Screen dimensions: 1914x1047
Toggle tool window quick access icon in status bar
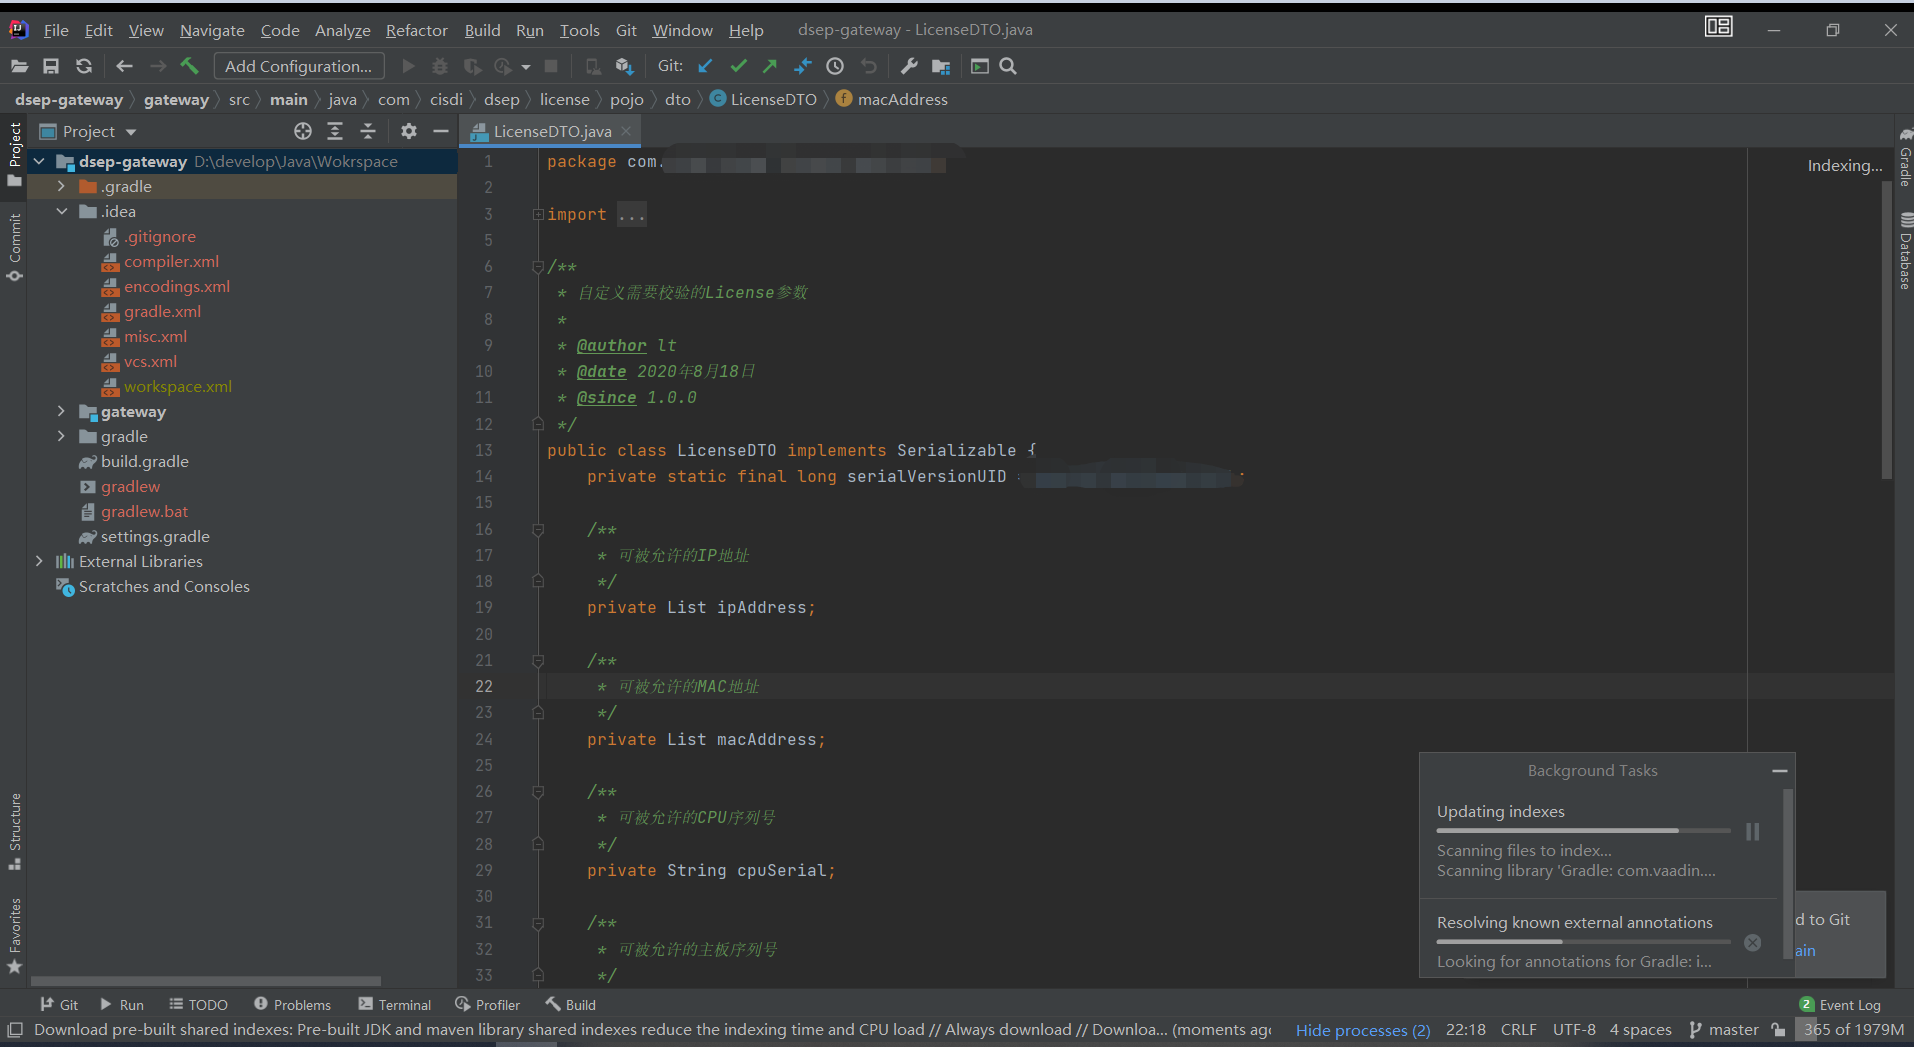[x=15, y=1029]
